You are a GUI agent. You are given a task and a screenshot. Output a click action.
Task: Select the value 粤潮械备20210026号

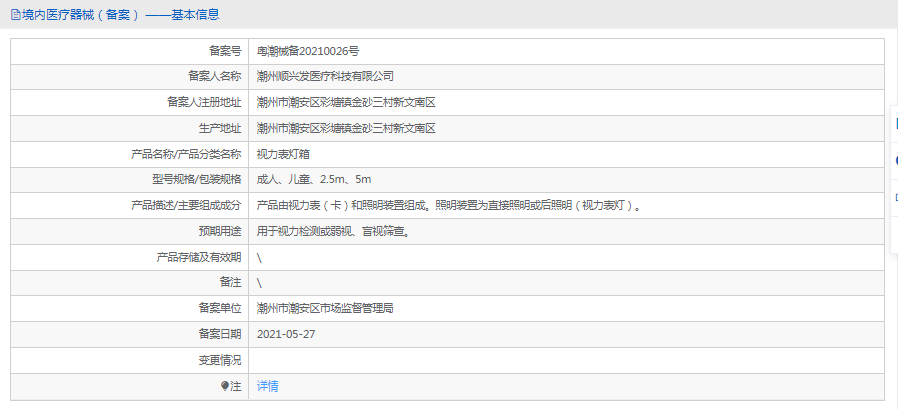pyautogui.click(x=308, y=52)
